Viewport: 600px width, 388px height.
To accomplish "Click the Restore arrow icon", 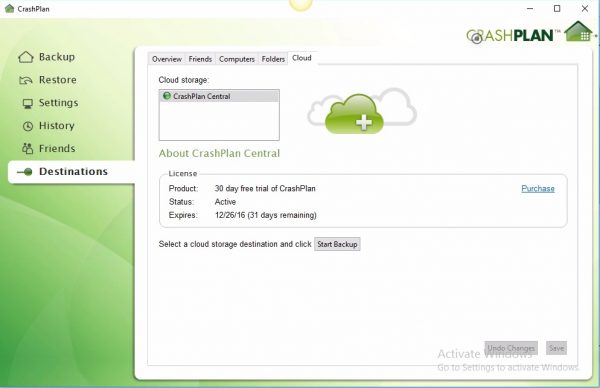I will (26, 80).
